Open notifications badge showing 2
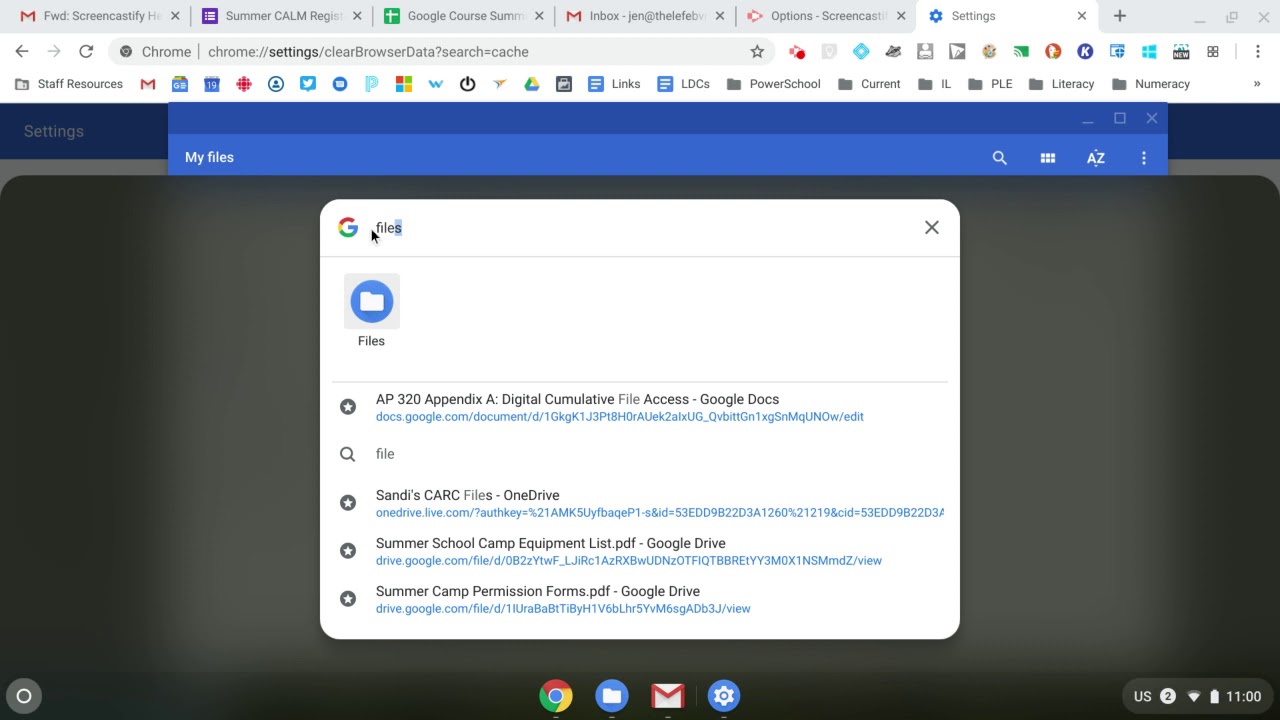The height and width of the screenshot is (720, 1280). tap(1168, 696)
